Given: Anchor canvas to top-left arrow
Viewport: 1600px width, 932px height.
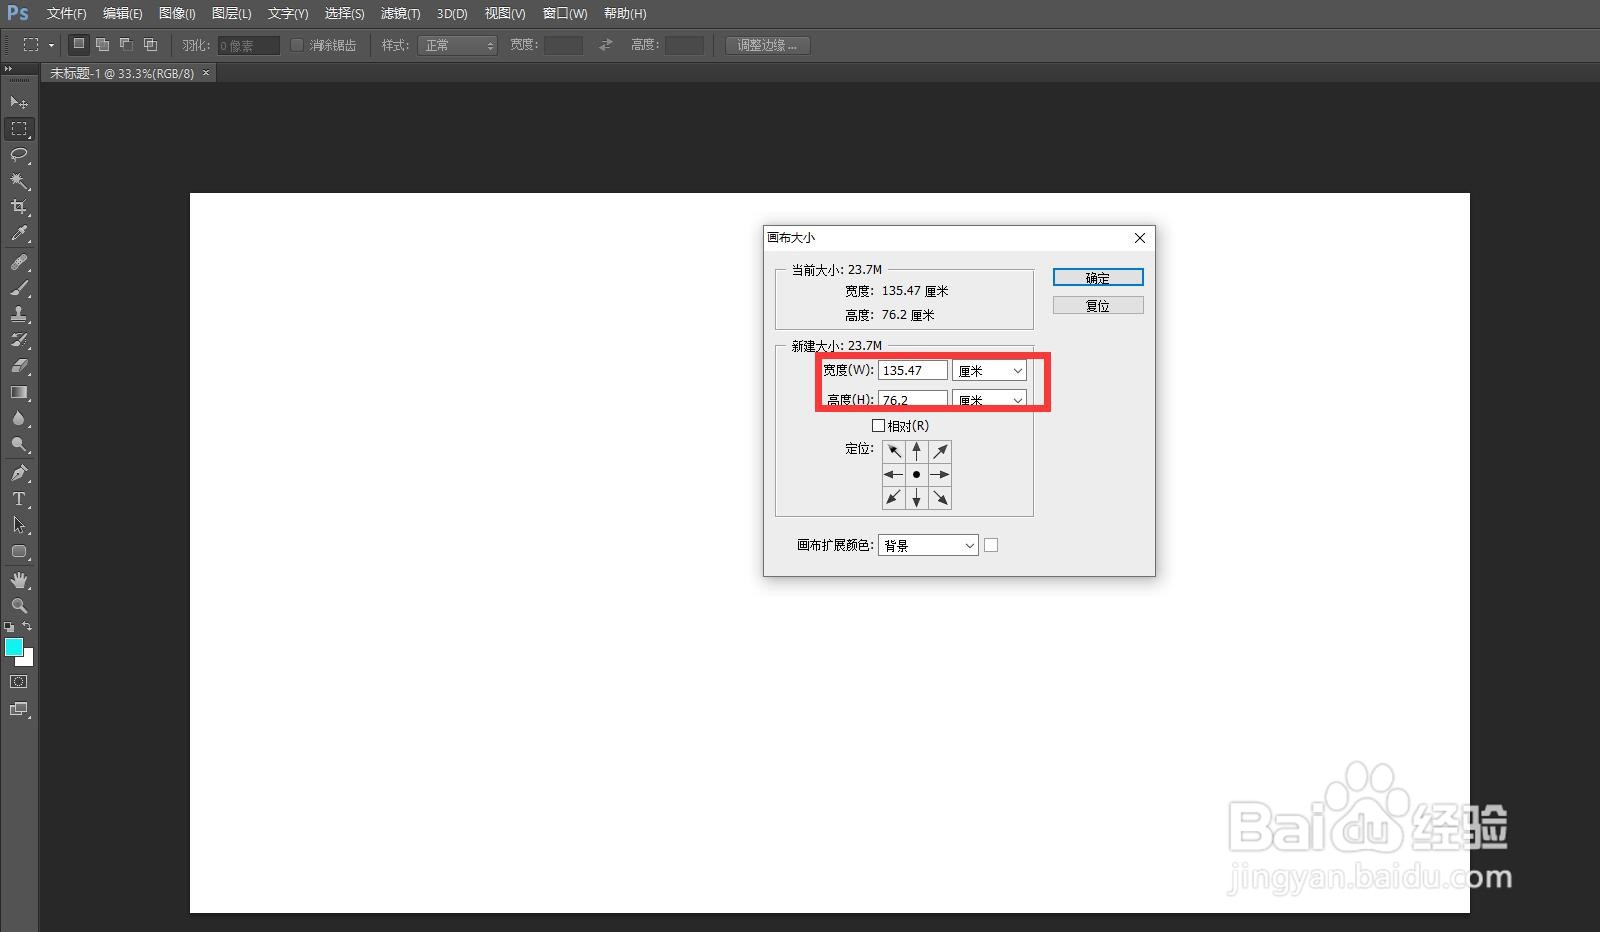Looking at the screenshot, I should point(894,451).
